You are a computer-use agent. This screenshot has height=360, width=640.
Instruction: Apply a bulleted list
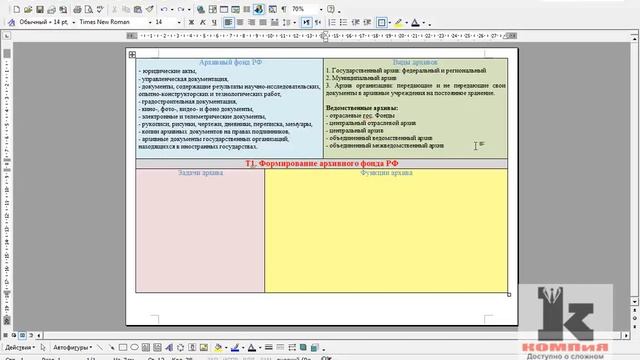pos(343,22)
